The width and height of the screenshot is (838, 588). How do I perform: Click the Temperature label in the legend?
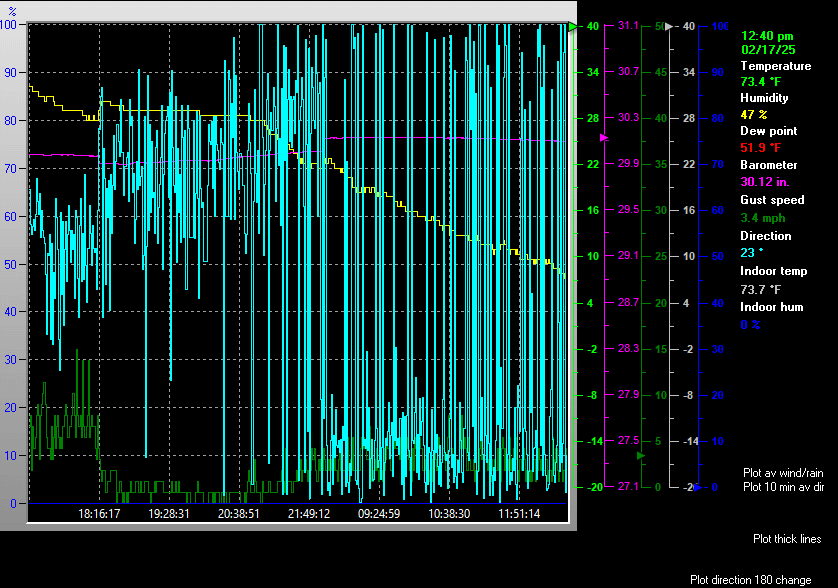tap(775, 66)
